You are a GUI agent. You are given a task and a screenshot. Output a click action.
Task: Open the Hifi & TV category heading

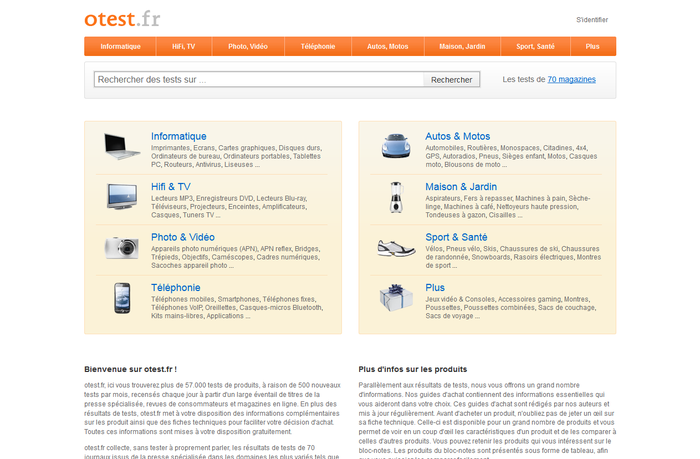171,187
